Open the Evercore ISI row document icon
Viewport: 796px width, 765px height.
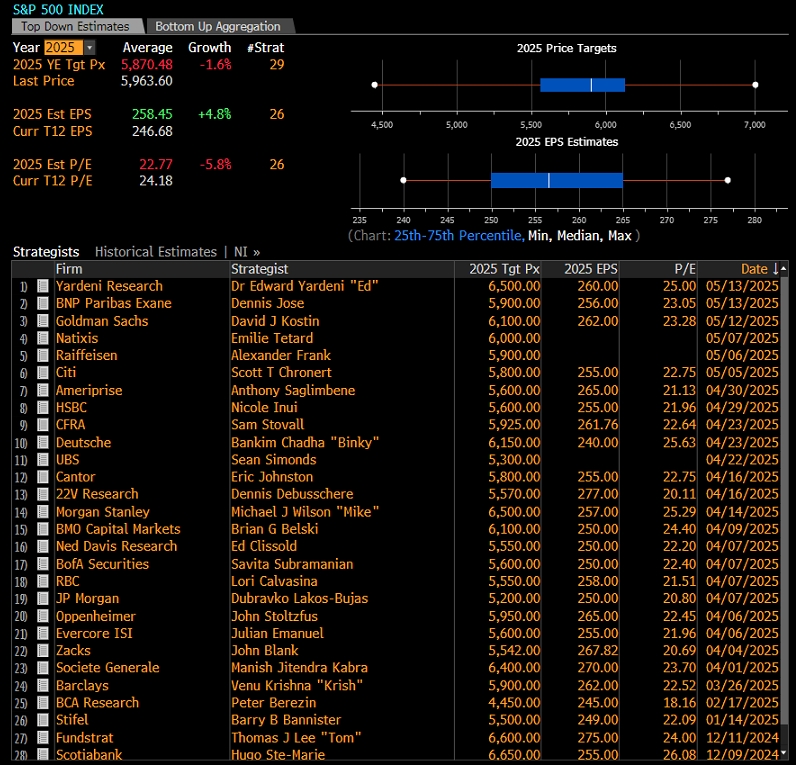[x=43, y=634]
